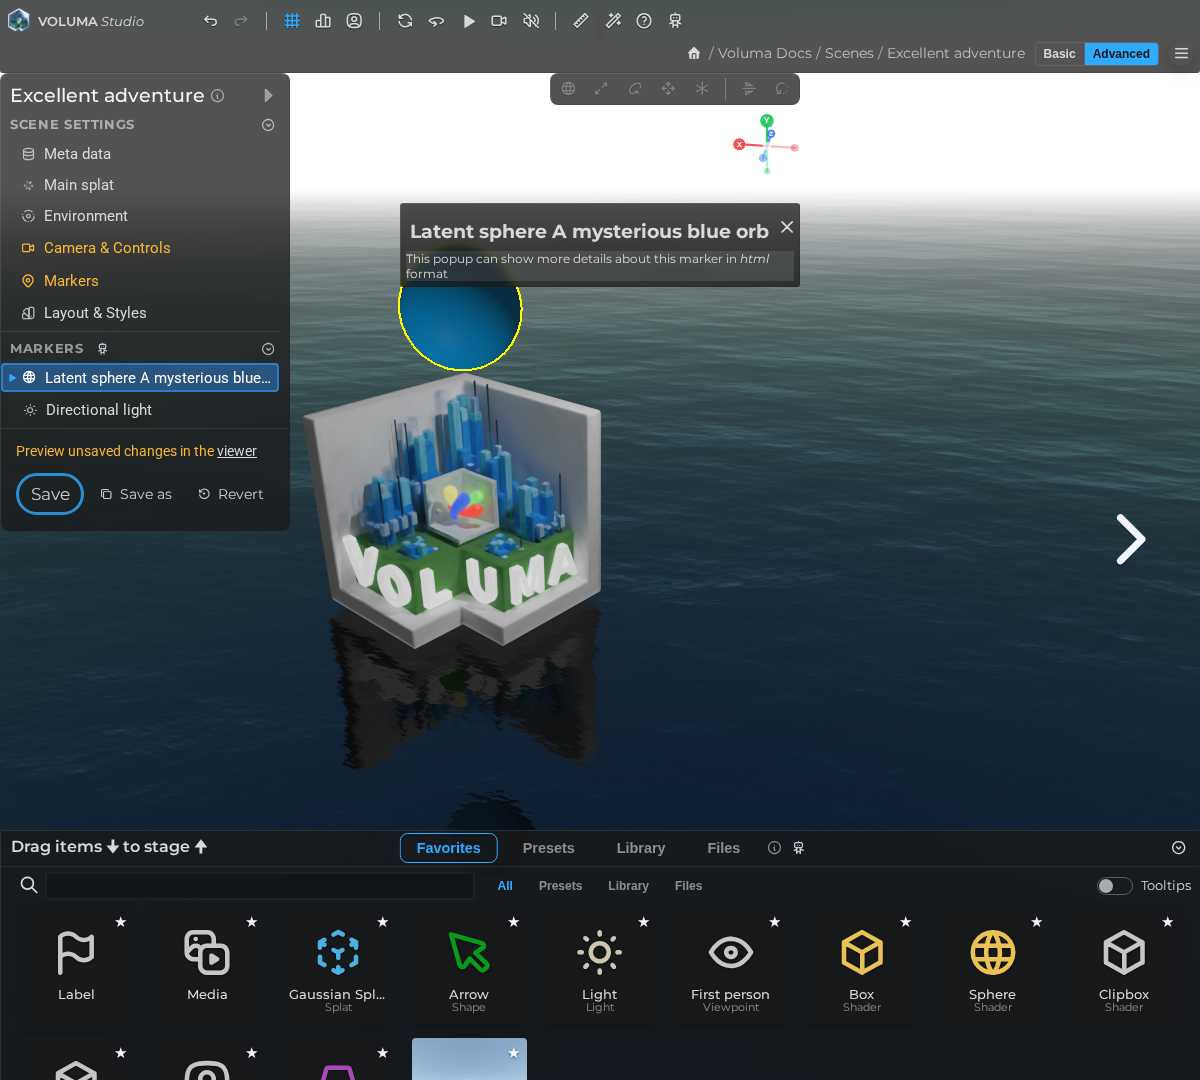Show info for Excellent adventure title
1200x1080 pixels.
pyautogui.click(x=217, y=95)
